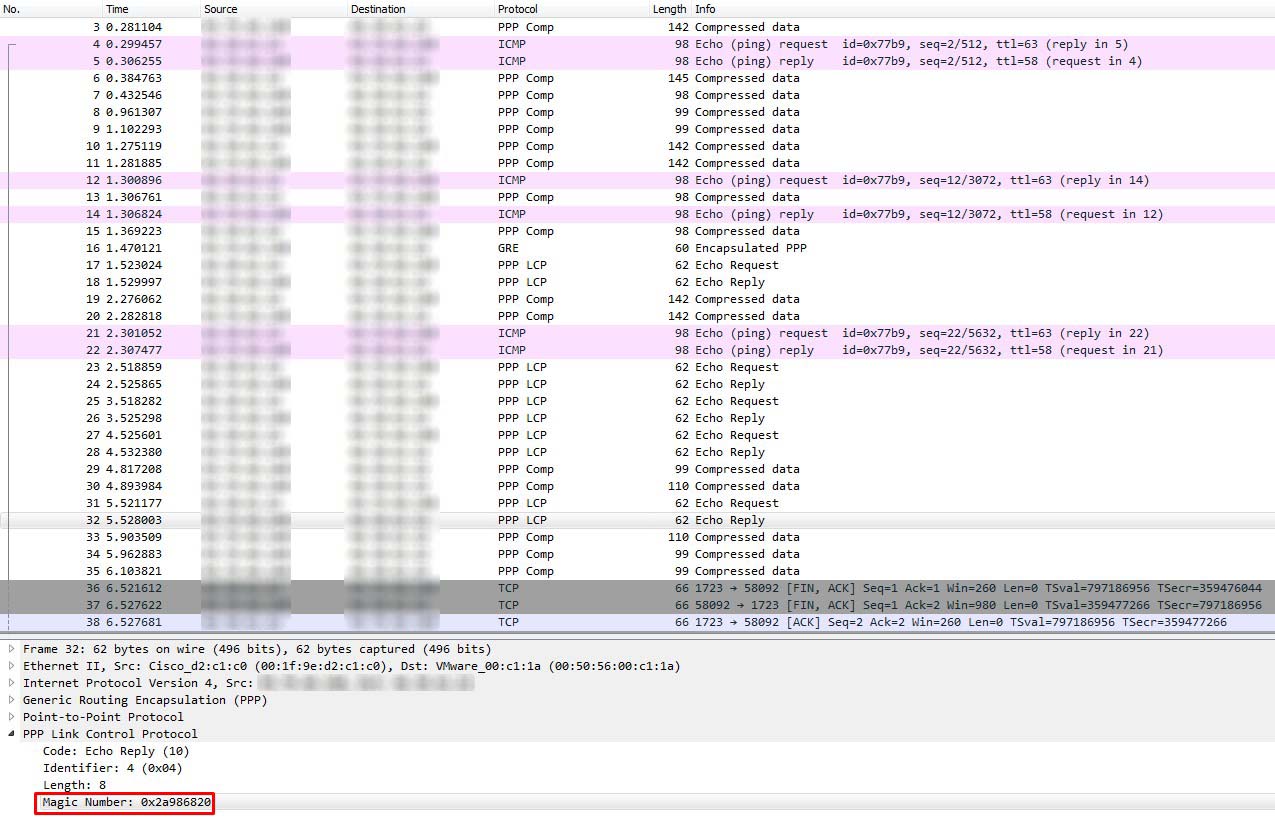Select packet 6 with length 145
Viewport: 1275px width, 820px height.
637,78
